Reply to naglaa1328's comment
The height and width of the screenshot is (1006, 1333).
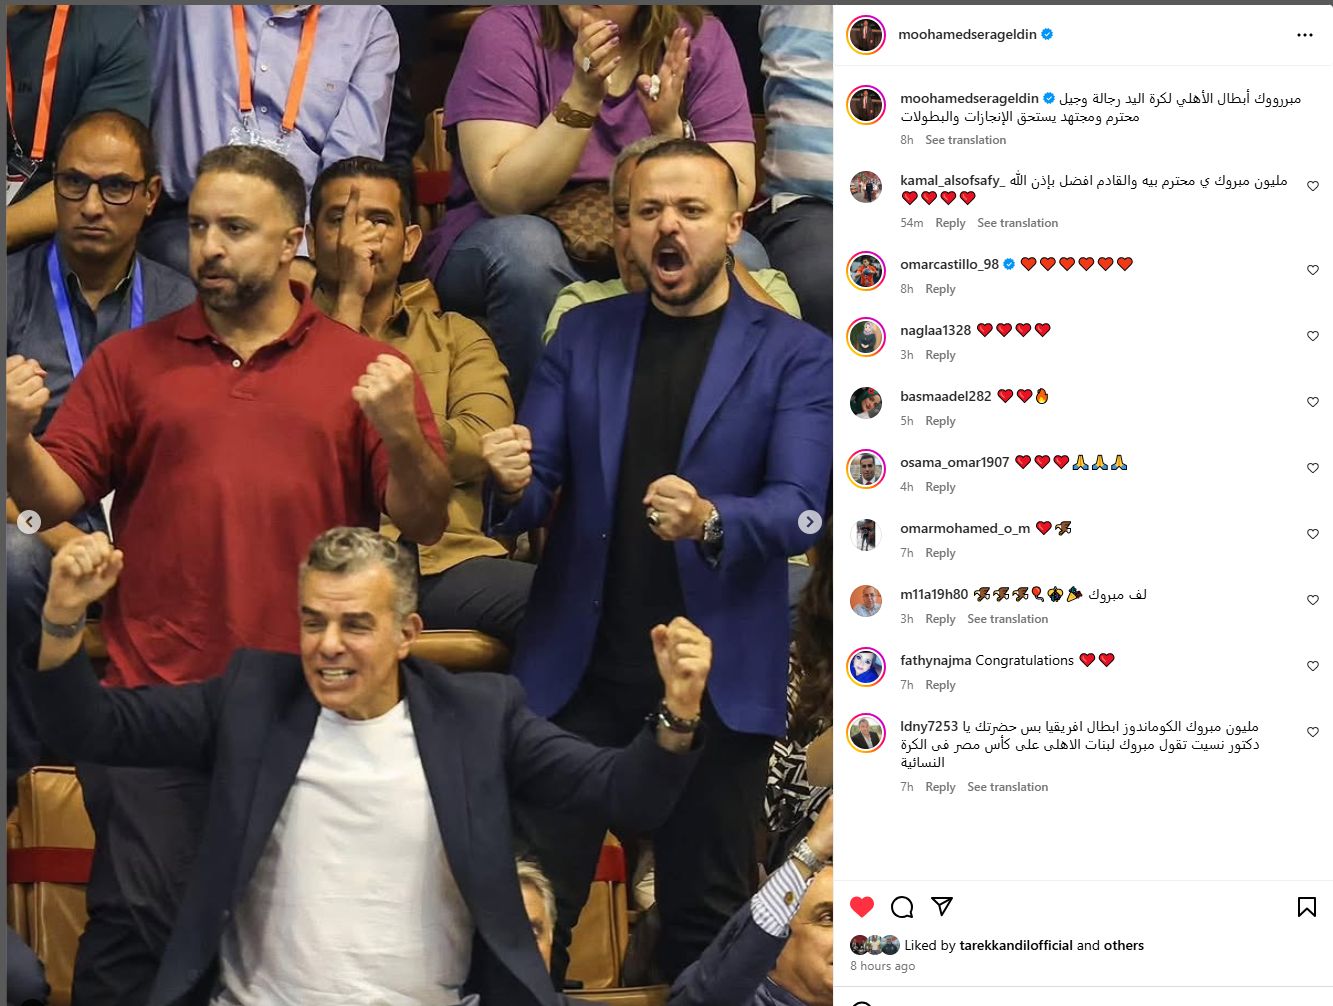[940, 355]
